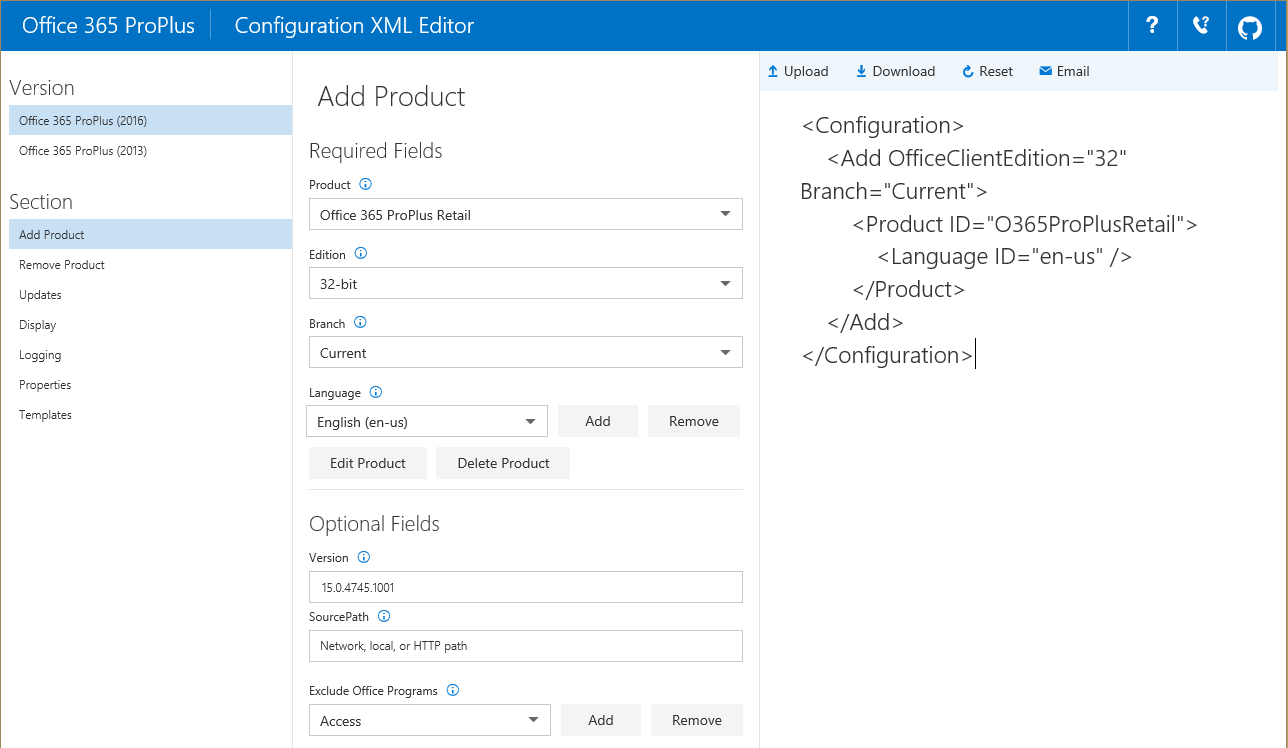1288x748 pixels.
Task: Open the Edition 32-bit dropdown
Action: click(x=525, y=284)
